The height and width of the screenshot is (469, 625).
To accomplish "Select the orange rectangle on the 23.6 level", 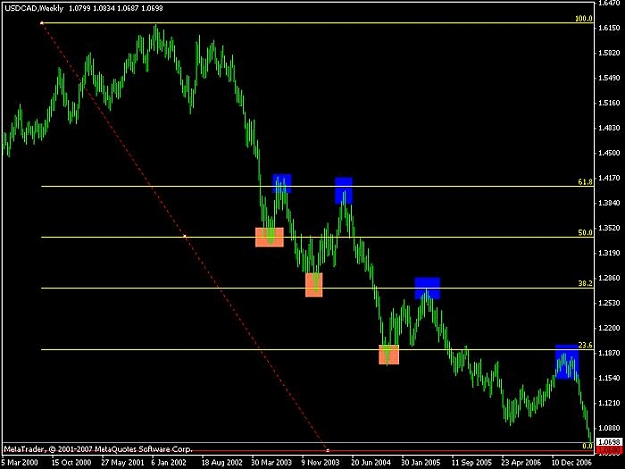I will (389, 355).
